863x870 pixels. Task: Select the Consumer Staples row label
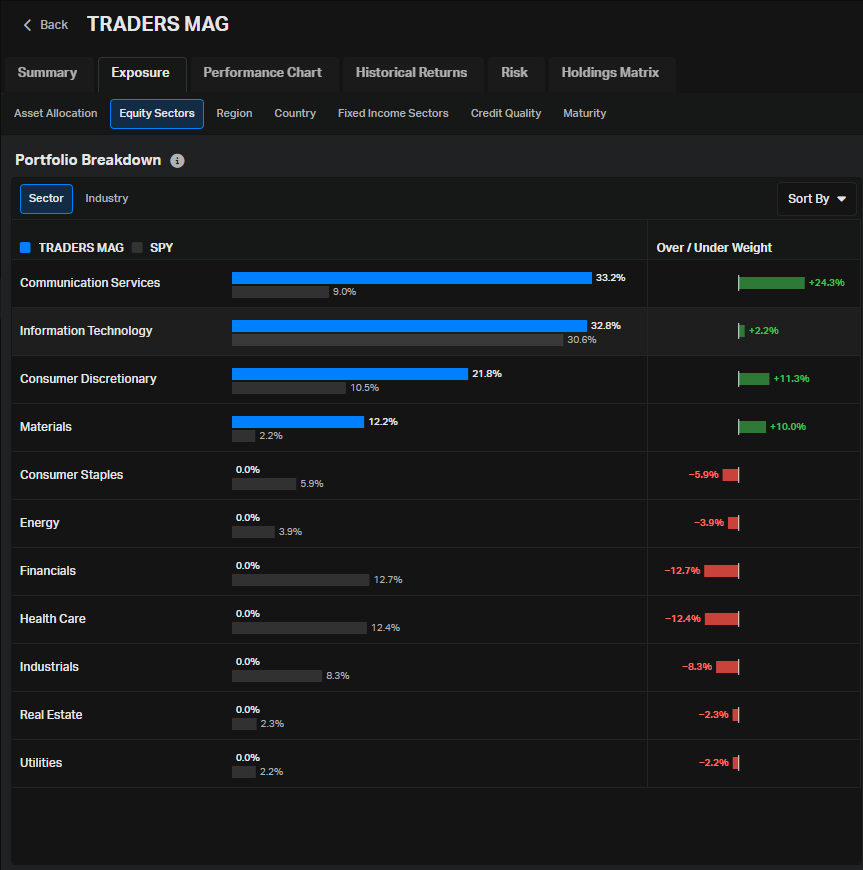coord(72,475)
